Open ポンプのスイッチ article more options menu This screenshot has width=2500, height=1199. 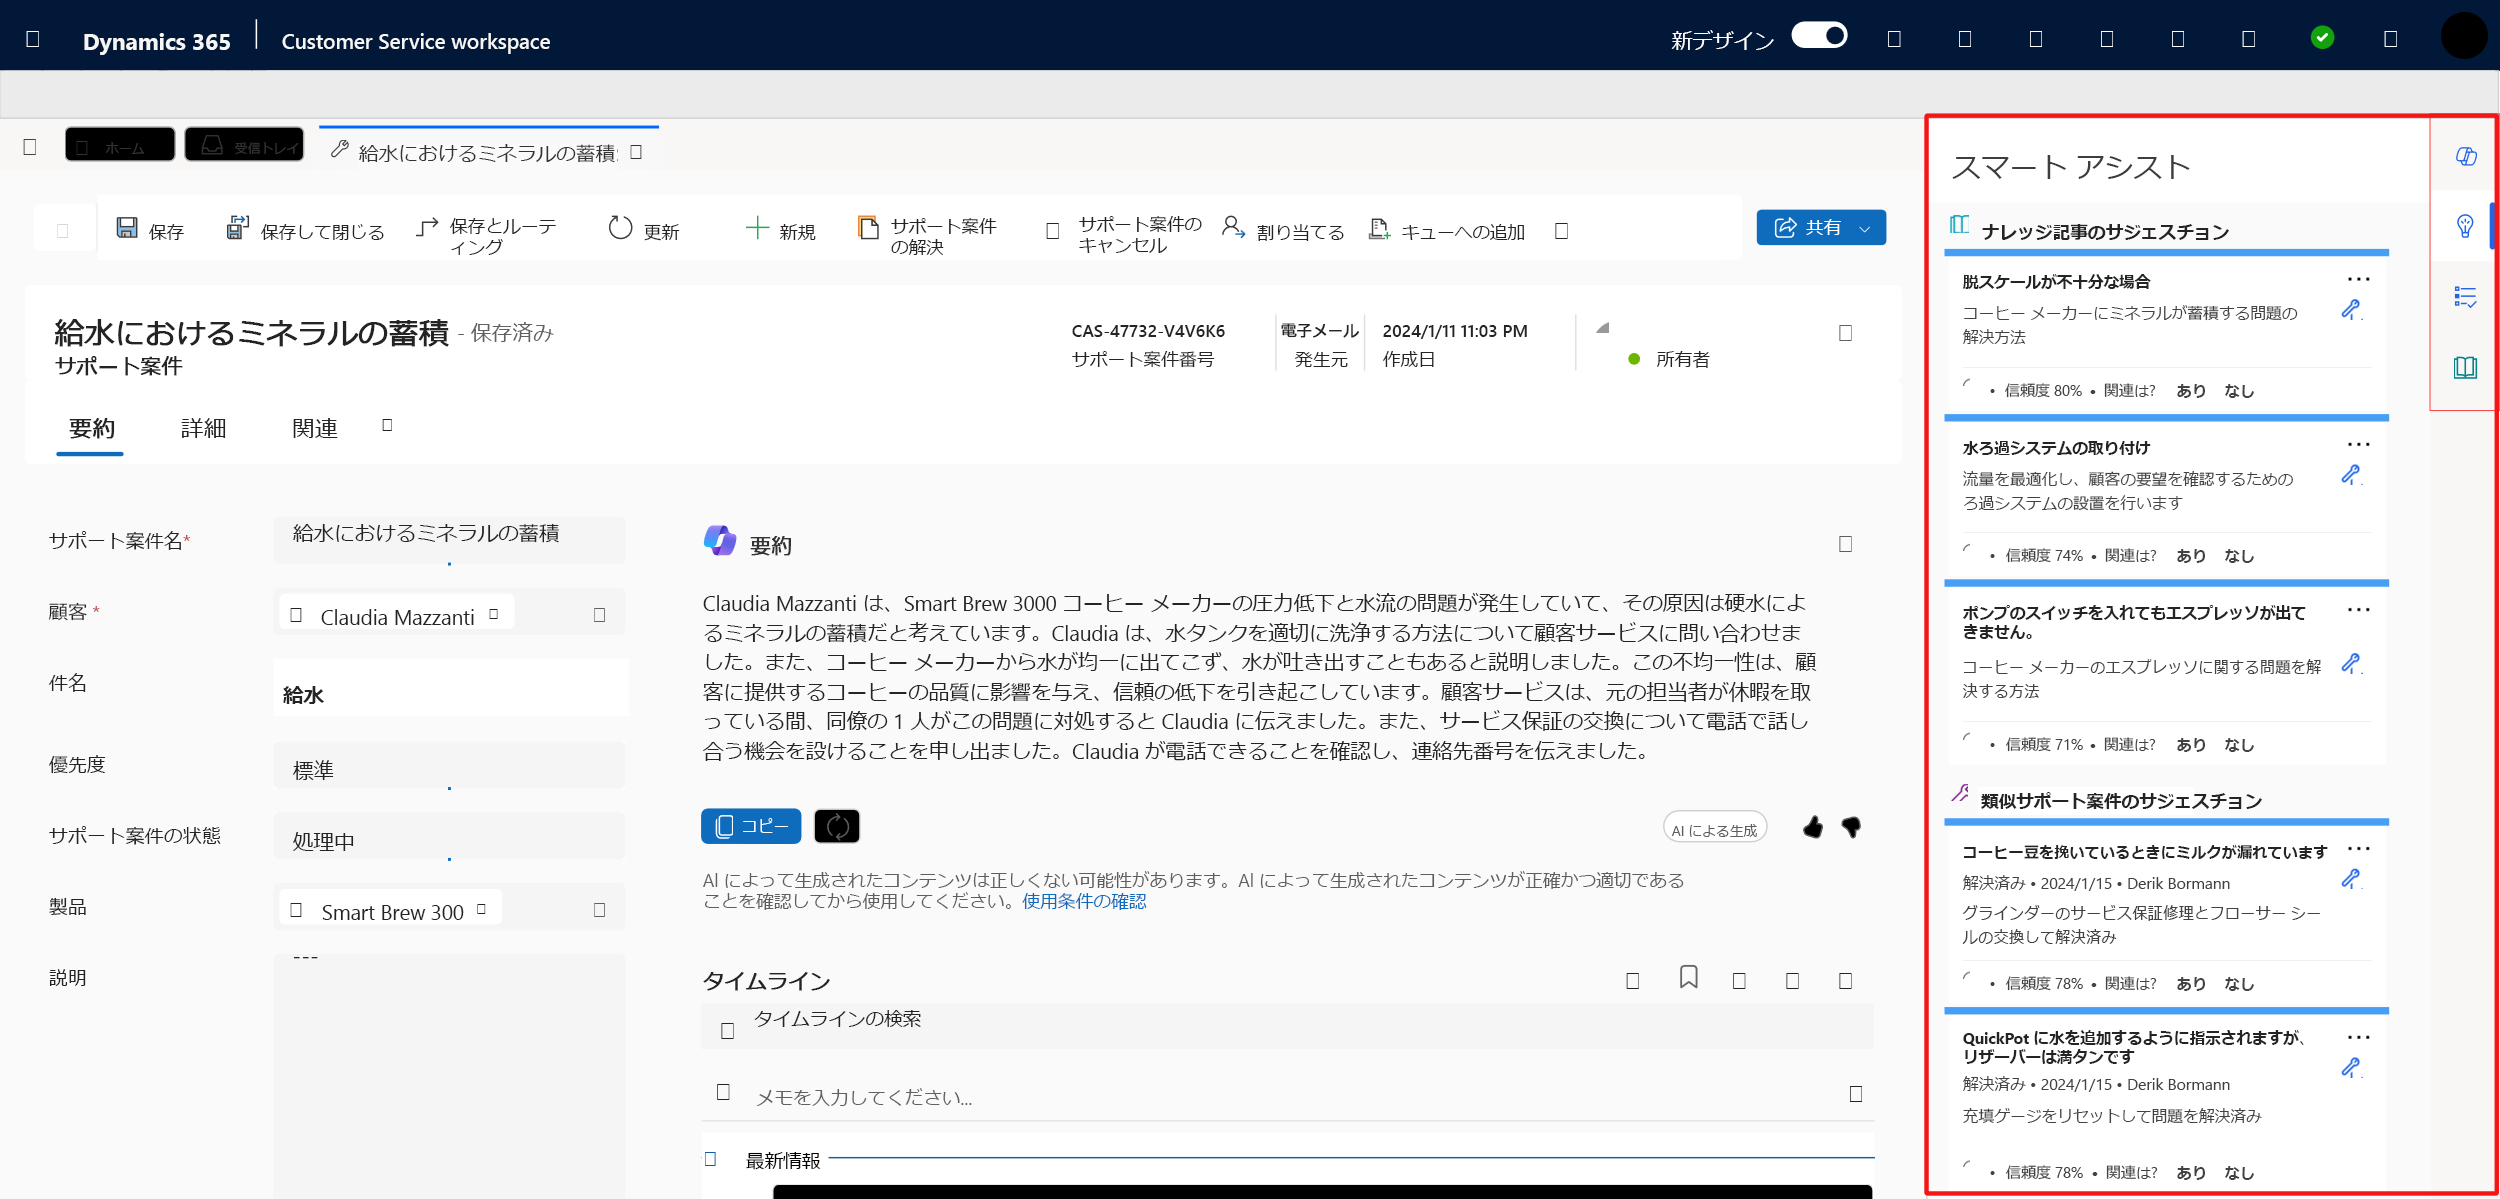pyautogui.click(x=2359, y=610)
